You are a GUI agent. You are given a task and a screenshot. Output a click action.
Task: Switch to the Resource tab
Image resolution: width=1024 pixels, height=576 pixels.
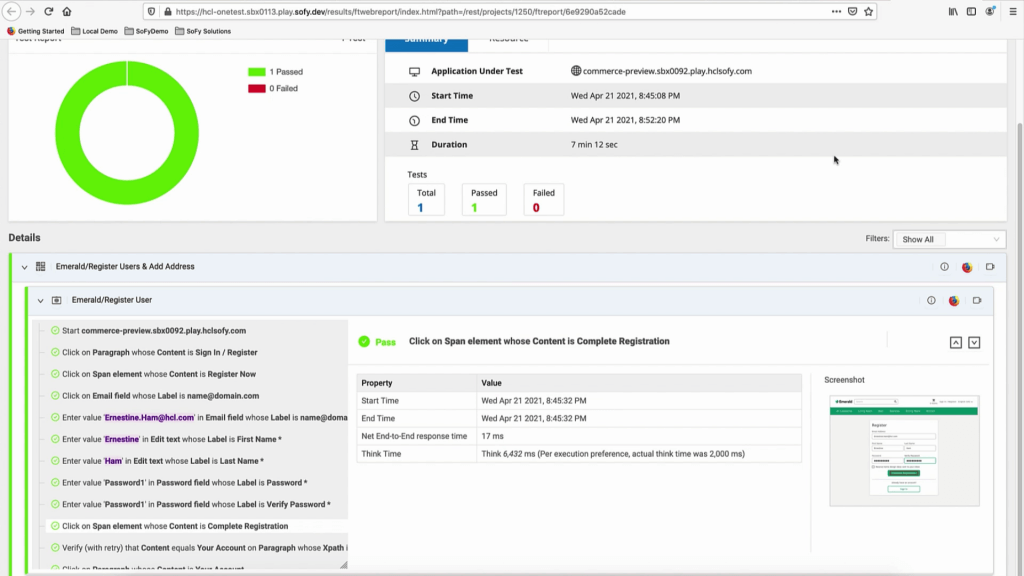(x=508, y=40)
